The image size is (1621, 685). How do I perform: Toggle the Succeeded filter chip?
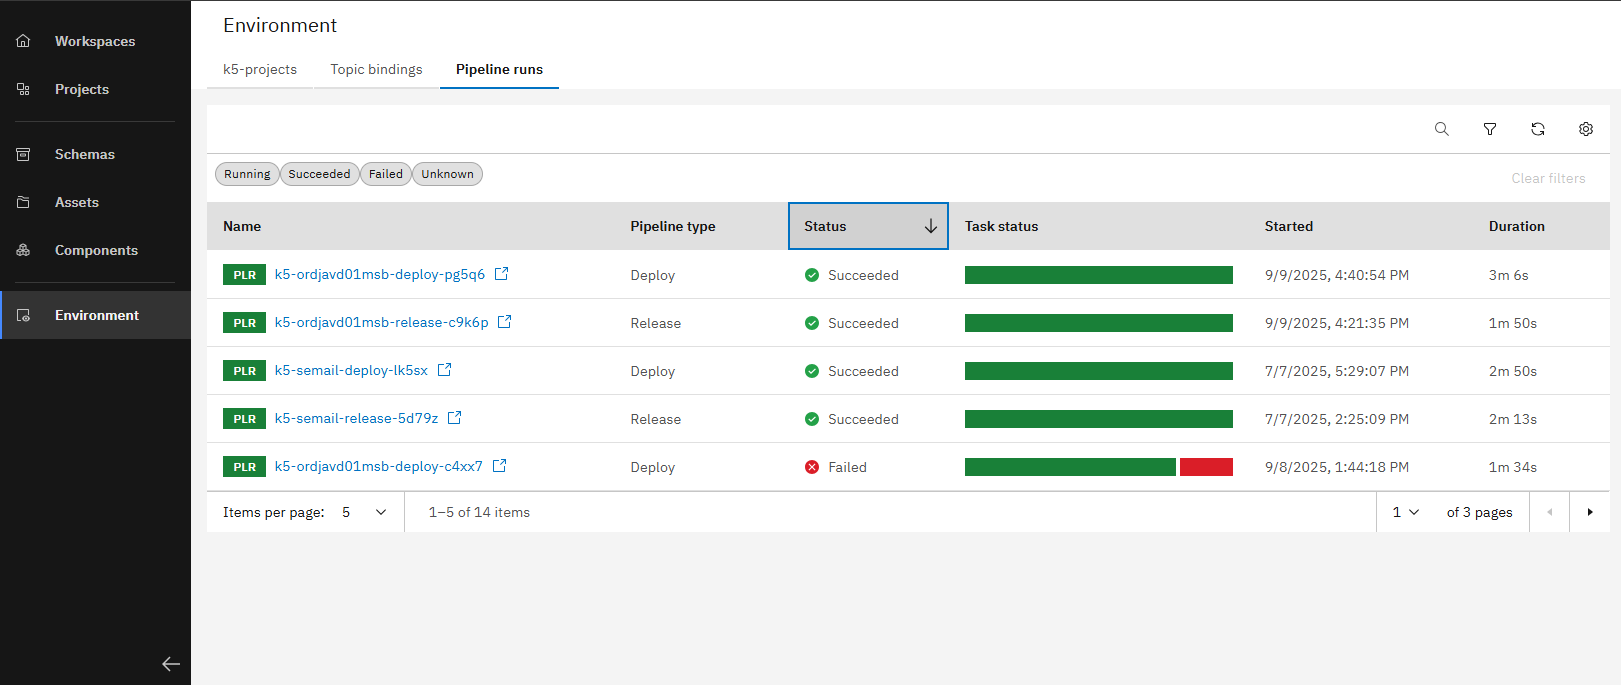tap(319, 174)
